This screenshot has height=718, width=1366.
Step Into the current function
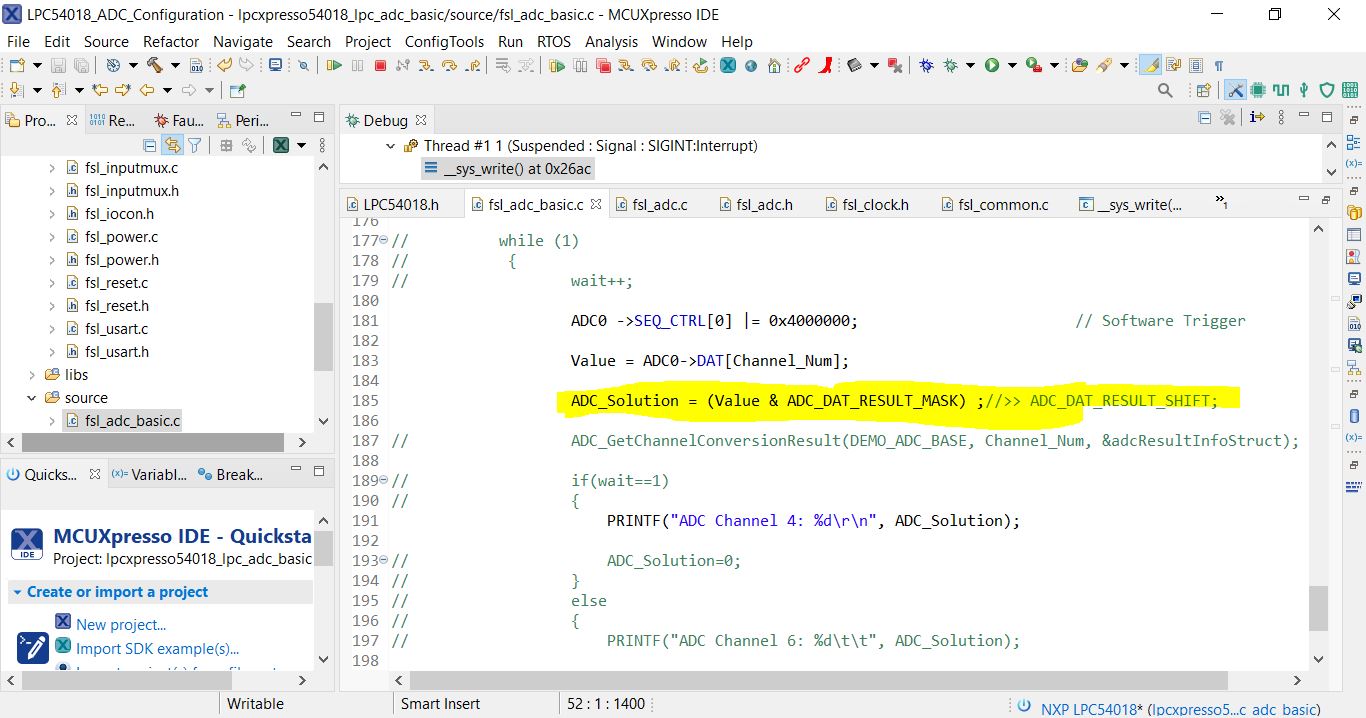(x=427, y=65)
